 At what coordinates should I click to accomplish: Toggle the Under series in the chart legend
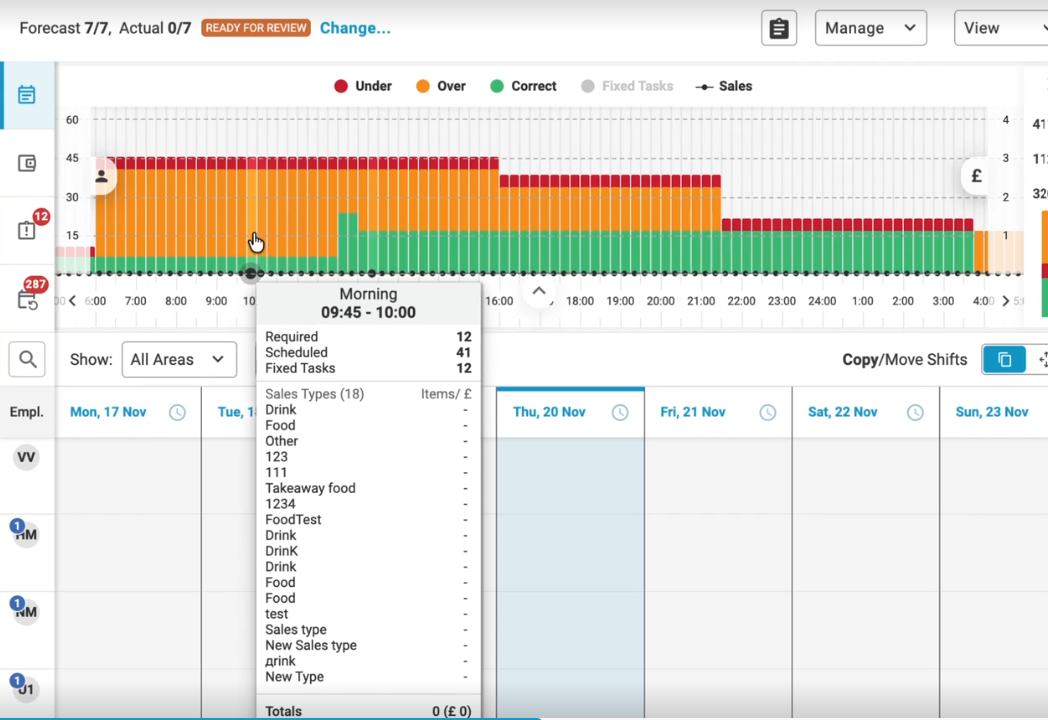362,86
